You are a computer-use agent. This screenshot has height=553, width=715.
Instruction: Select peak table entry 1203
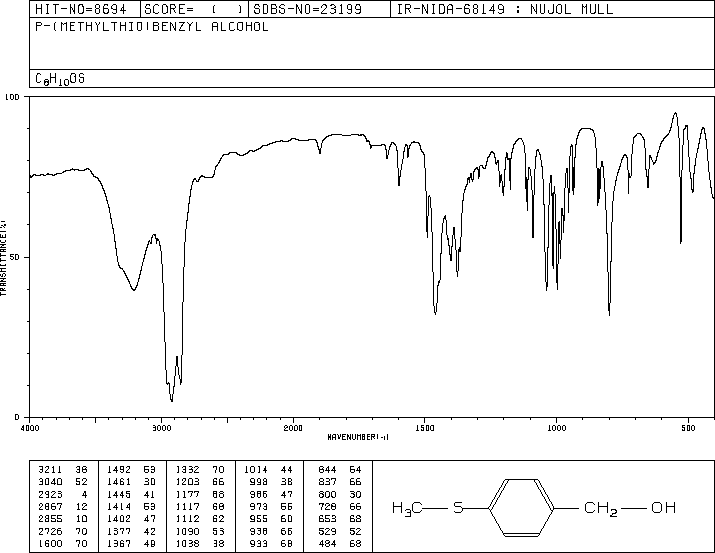[187, 482]
